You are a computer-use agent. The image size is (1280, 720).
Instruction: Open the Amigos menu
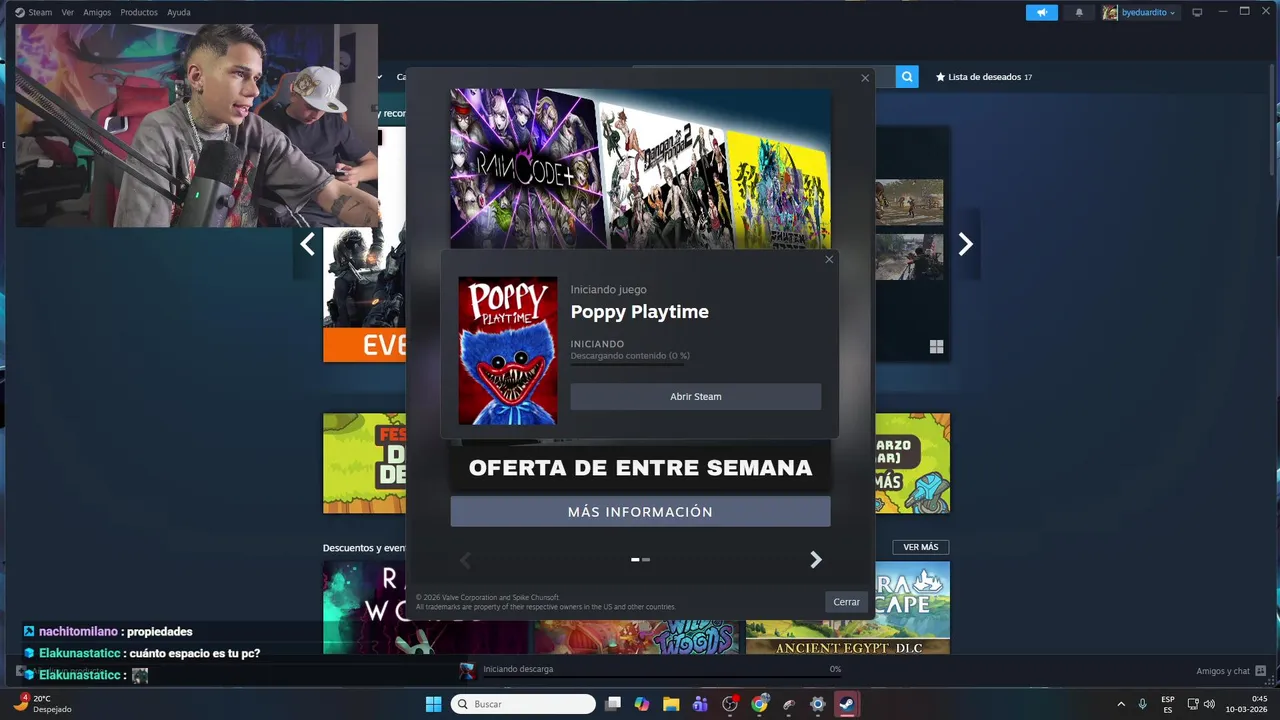pyautogui.click(x=97, y=12)
